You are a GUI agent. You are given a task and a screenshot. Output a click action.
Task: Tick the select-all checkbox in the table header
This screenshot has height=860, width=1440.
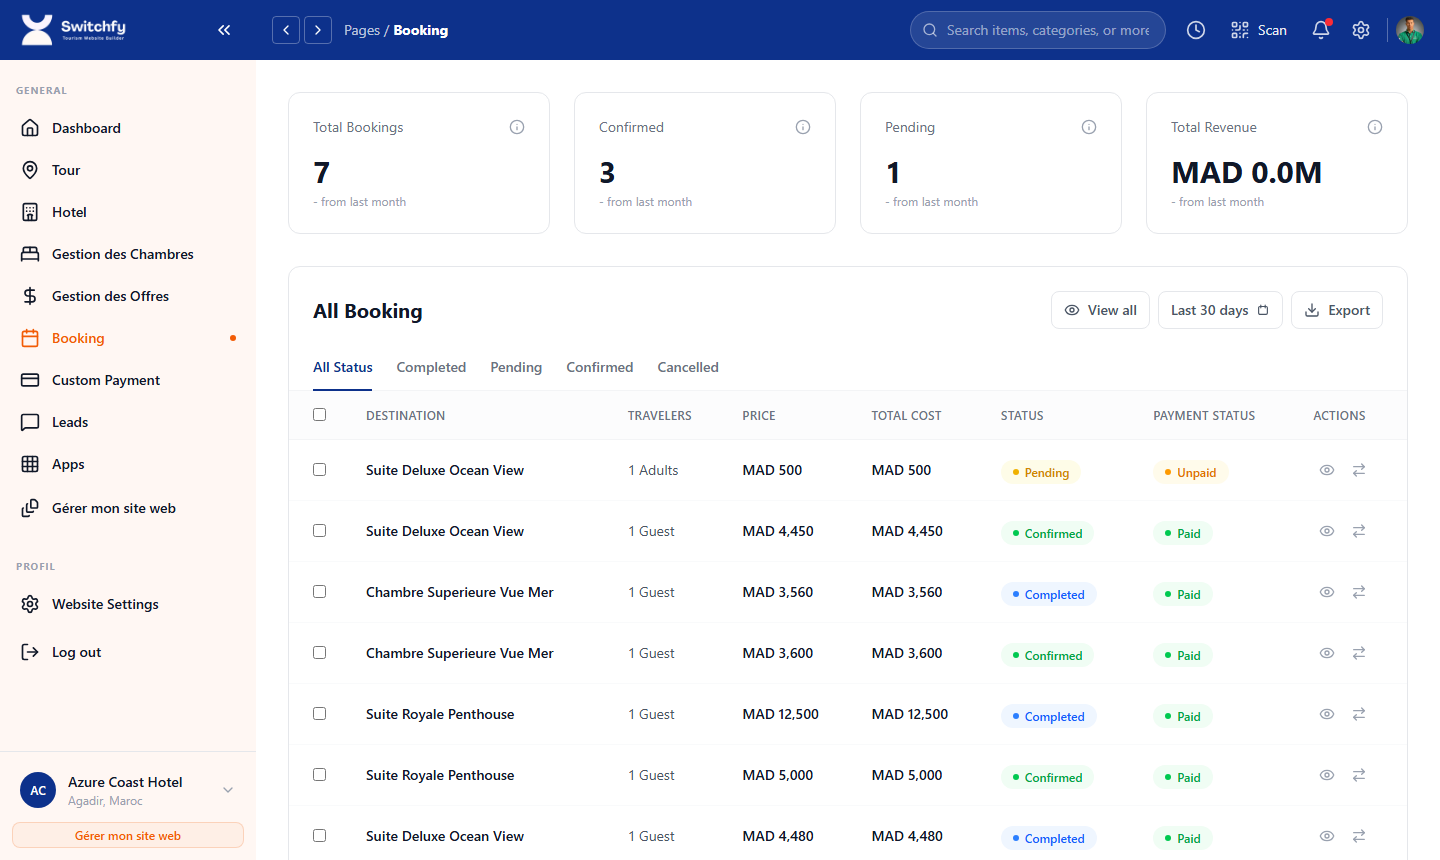(x=320, y=415)
